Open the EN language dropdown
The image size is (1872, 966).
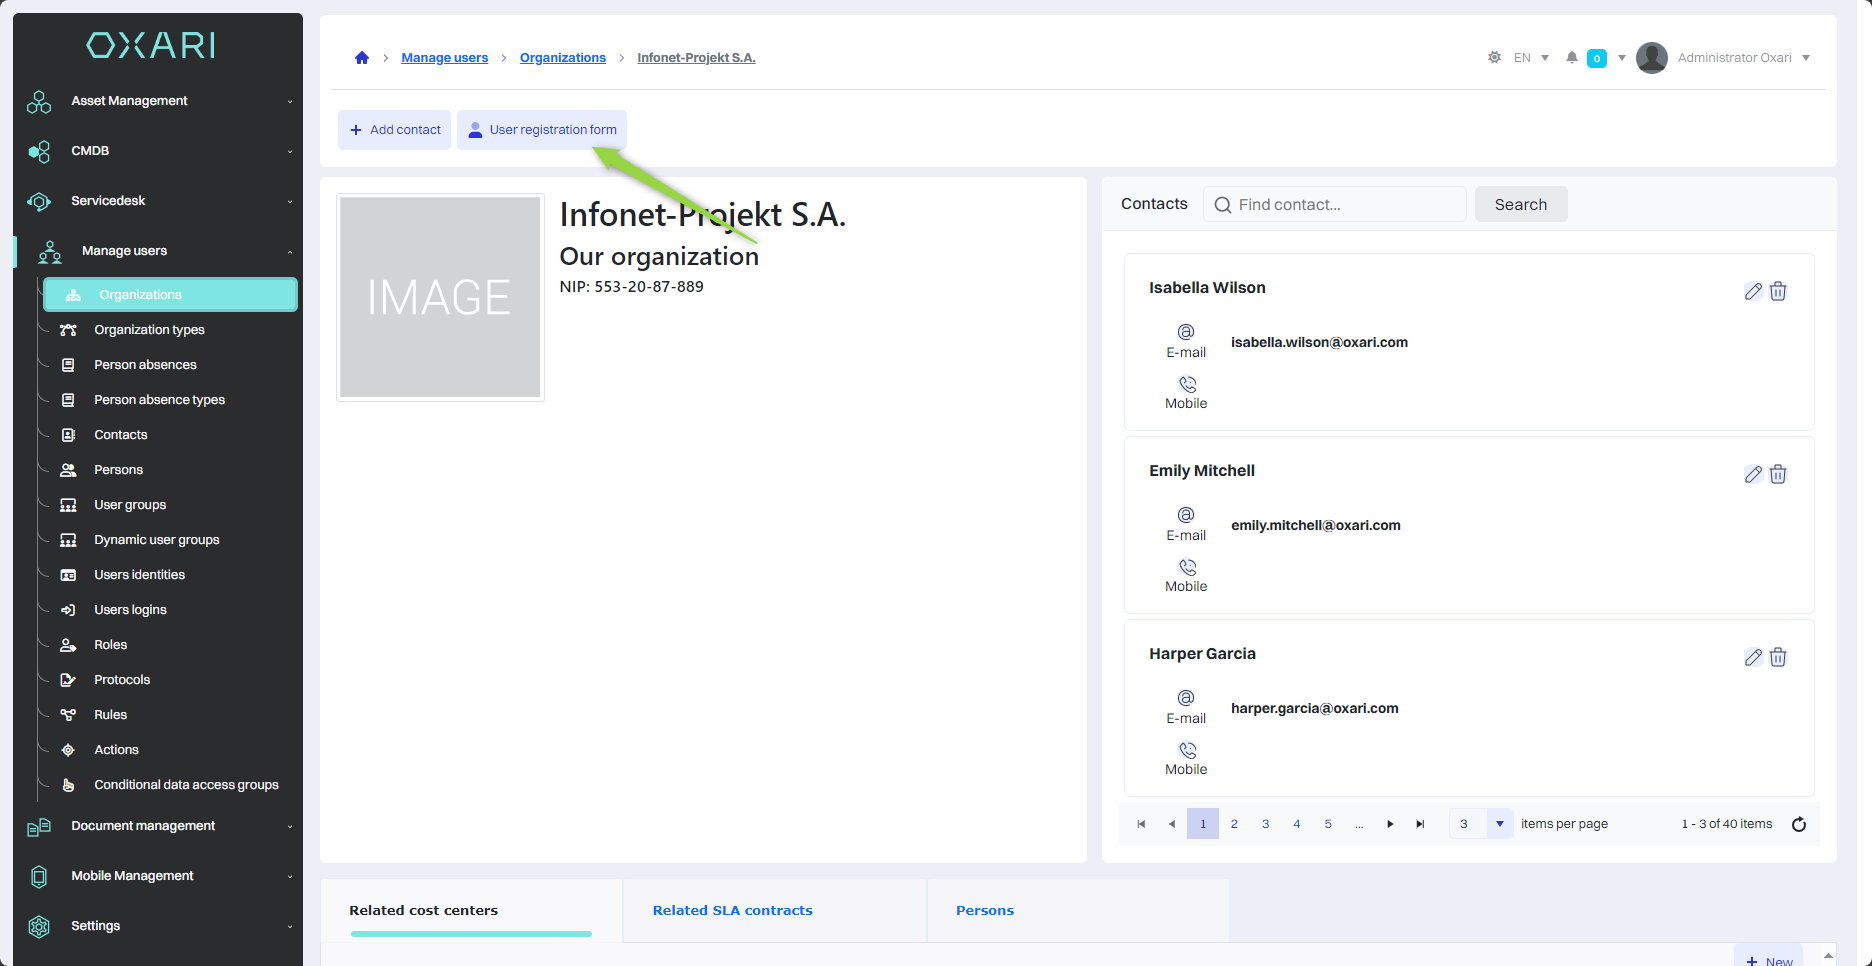[x=1530, y=58]
